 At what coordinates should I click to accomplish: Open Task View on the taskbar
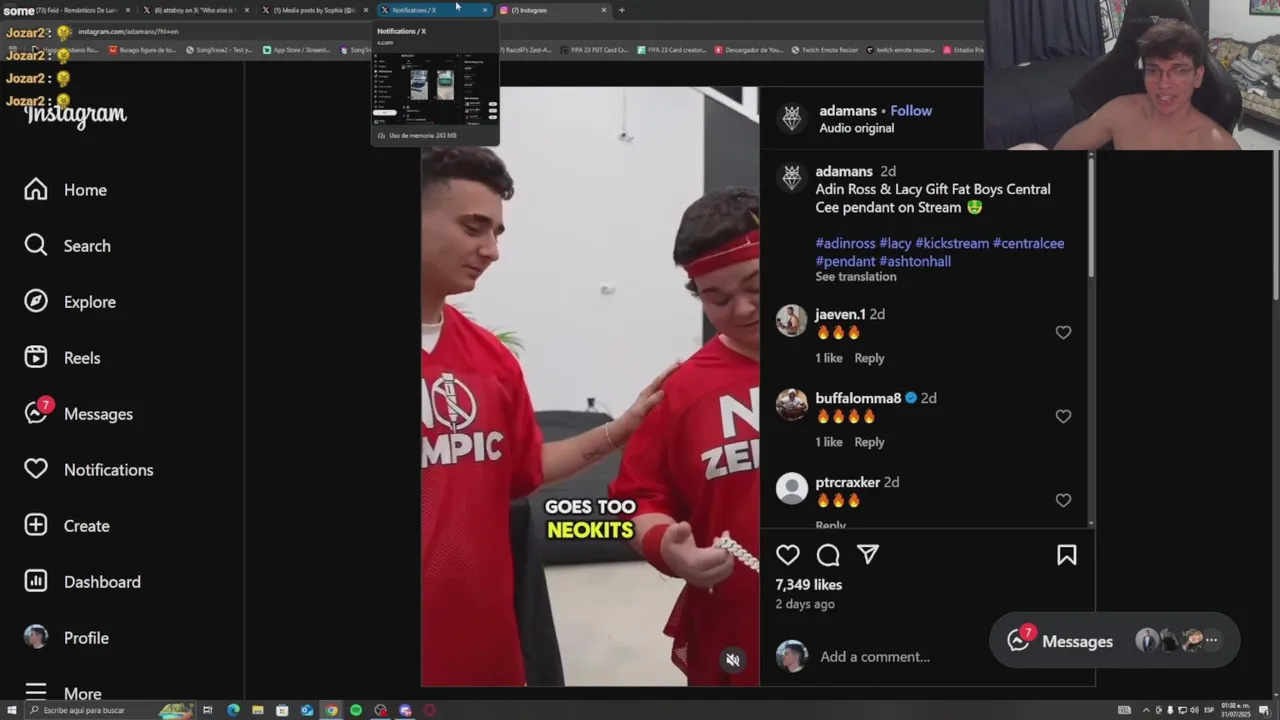[x=208, y=710]
